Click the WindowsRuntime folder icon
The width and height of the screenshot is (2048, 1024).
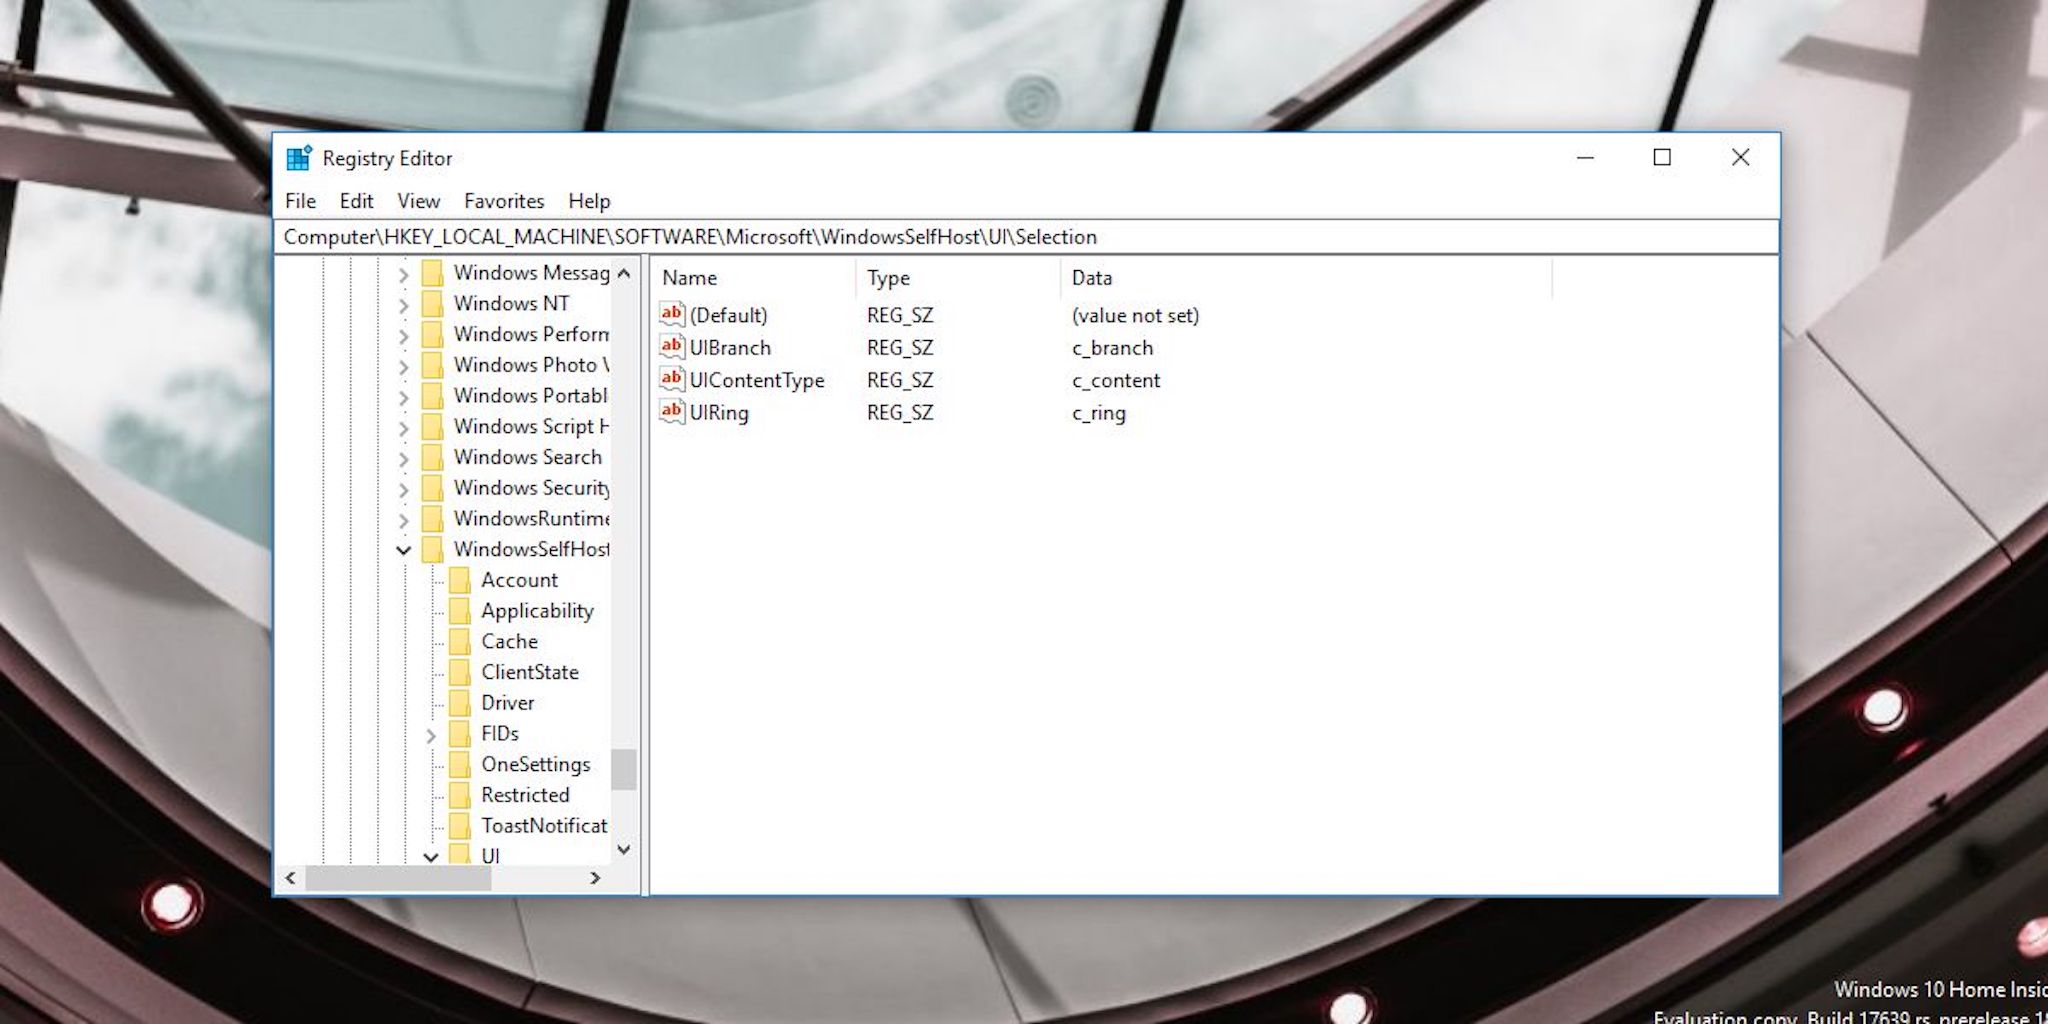click(432, 519)
